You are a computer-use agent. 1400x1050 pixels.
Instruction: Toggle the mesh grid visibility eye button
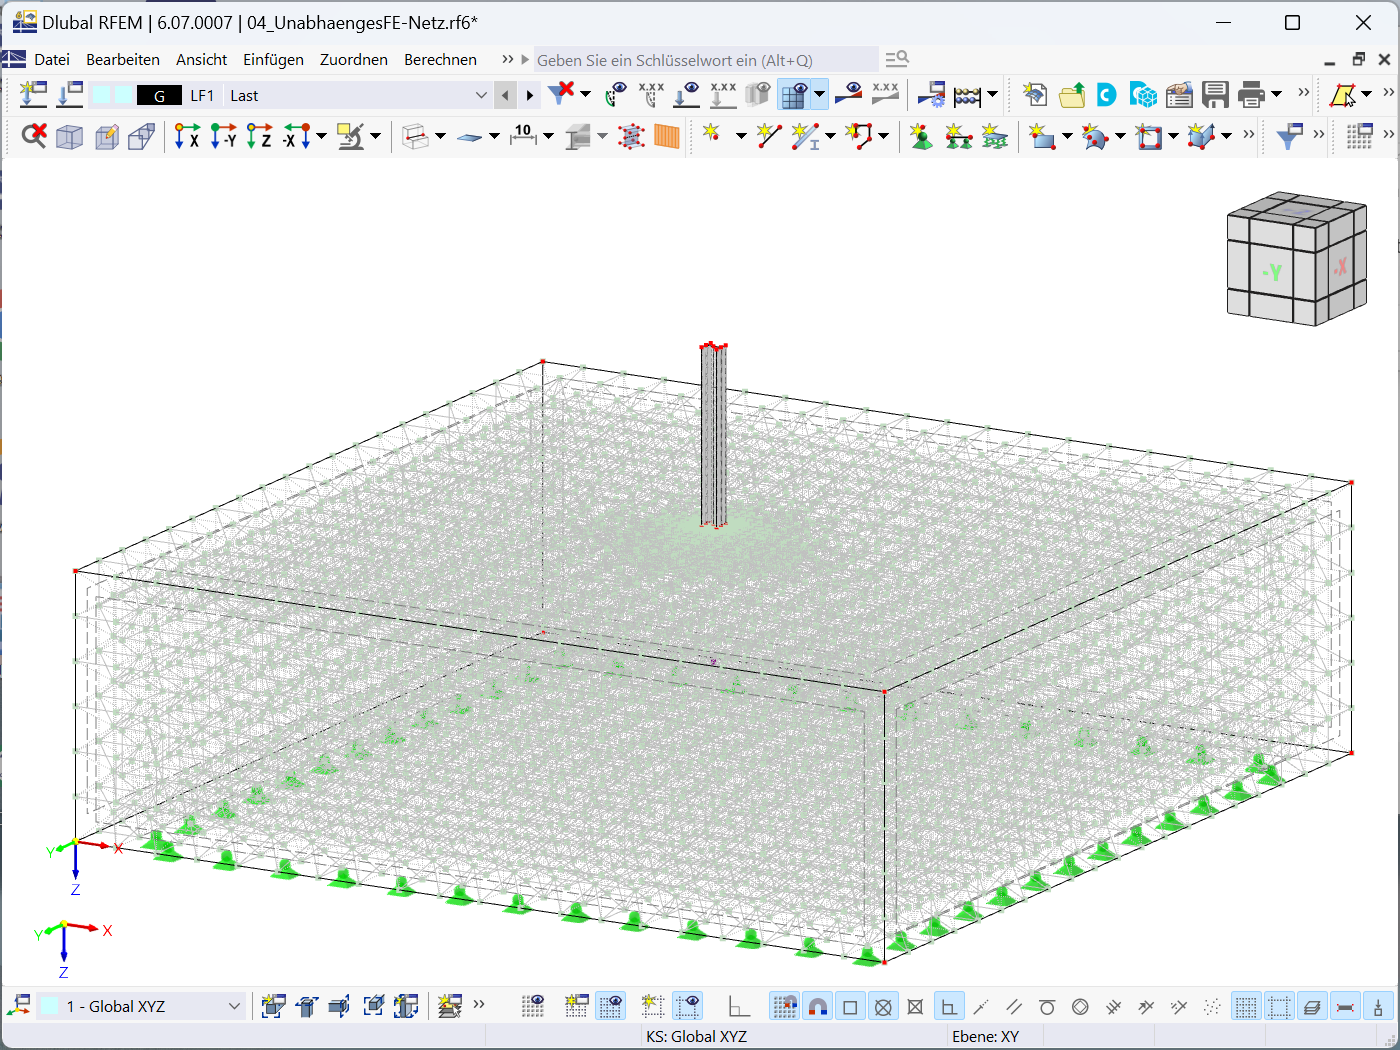point(794,95)
